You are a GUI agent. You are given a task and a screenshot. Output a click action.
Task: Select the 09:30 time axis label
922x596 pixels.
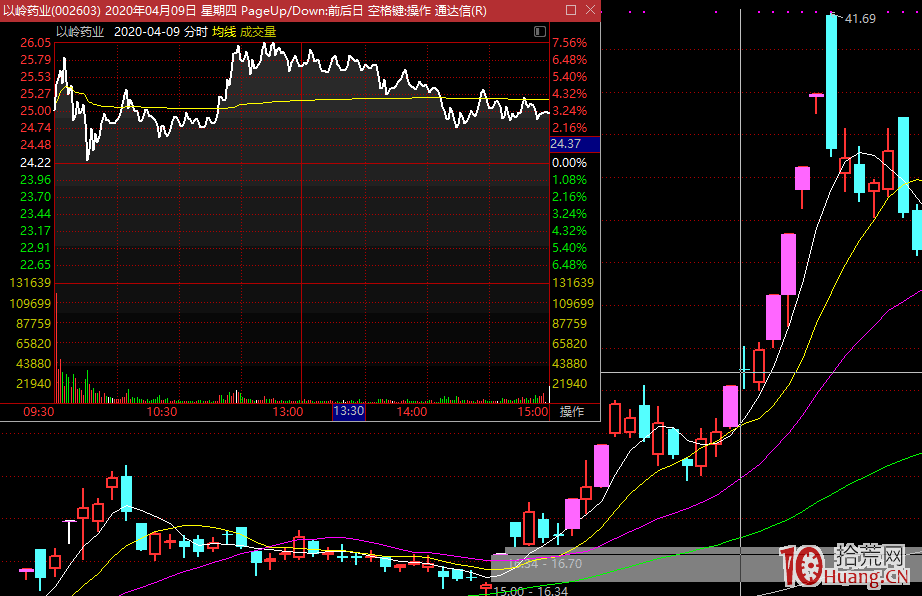[x=38, y=412]
